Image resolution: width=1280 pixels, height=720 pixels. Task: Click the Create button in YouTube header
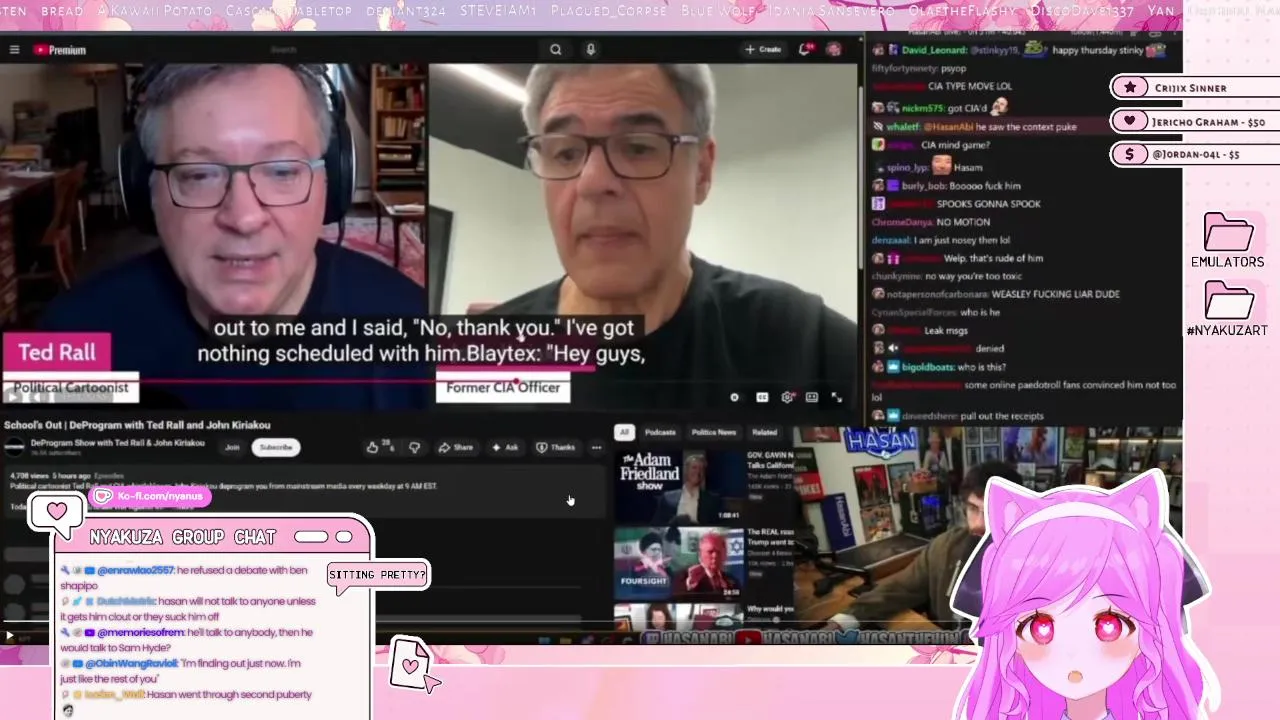pyautogui.click(x=763, y=49)
